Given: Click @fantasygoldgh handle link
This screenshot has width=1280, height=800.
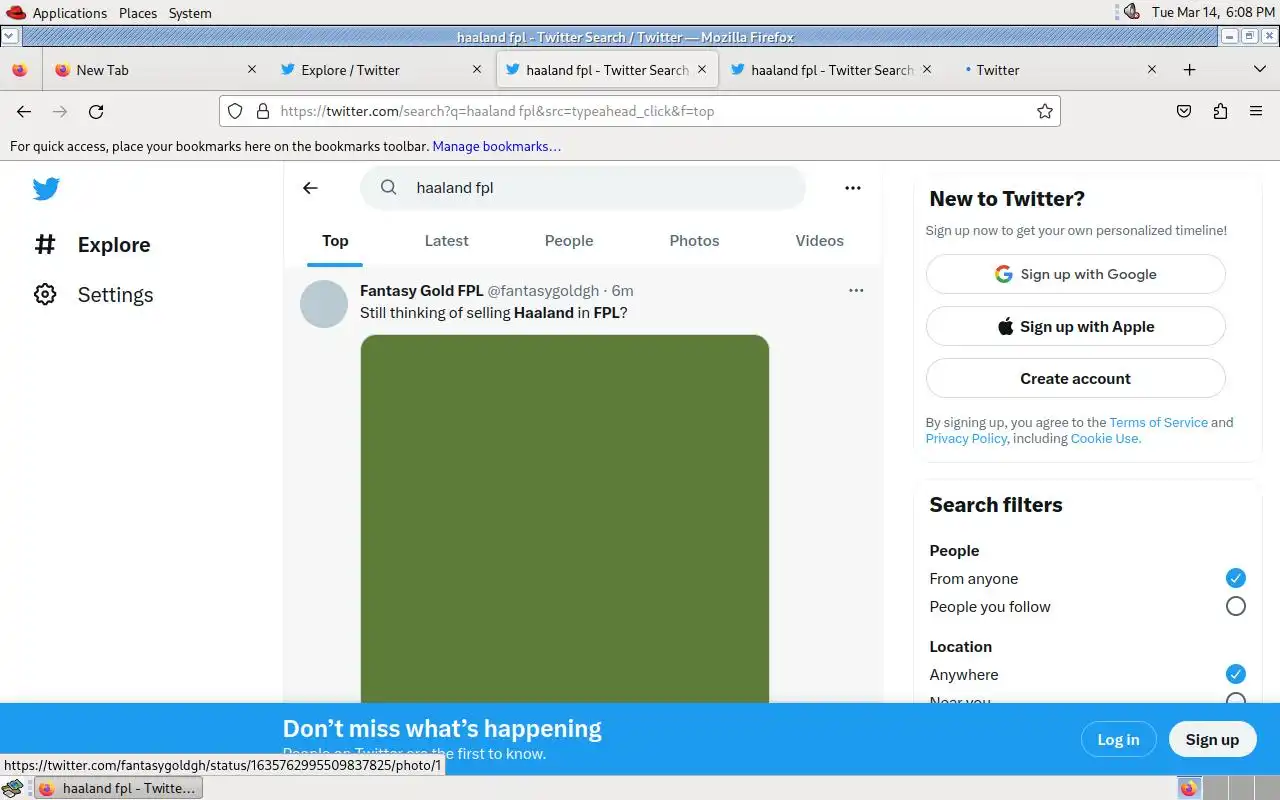Looking at the screenshot, I should [543, 291].
